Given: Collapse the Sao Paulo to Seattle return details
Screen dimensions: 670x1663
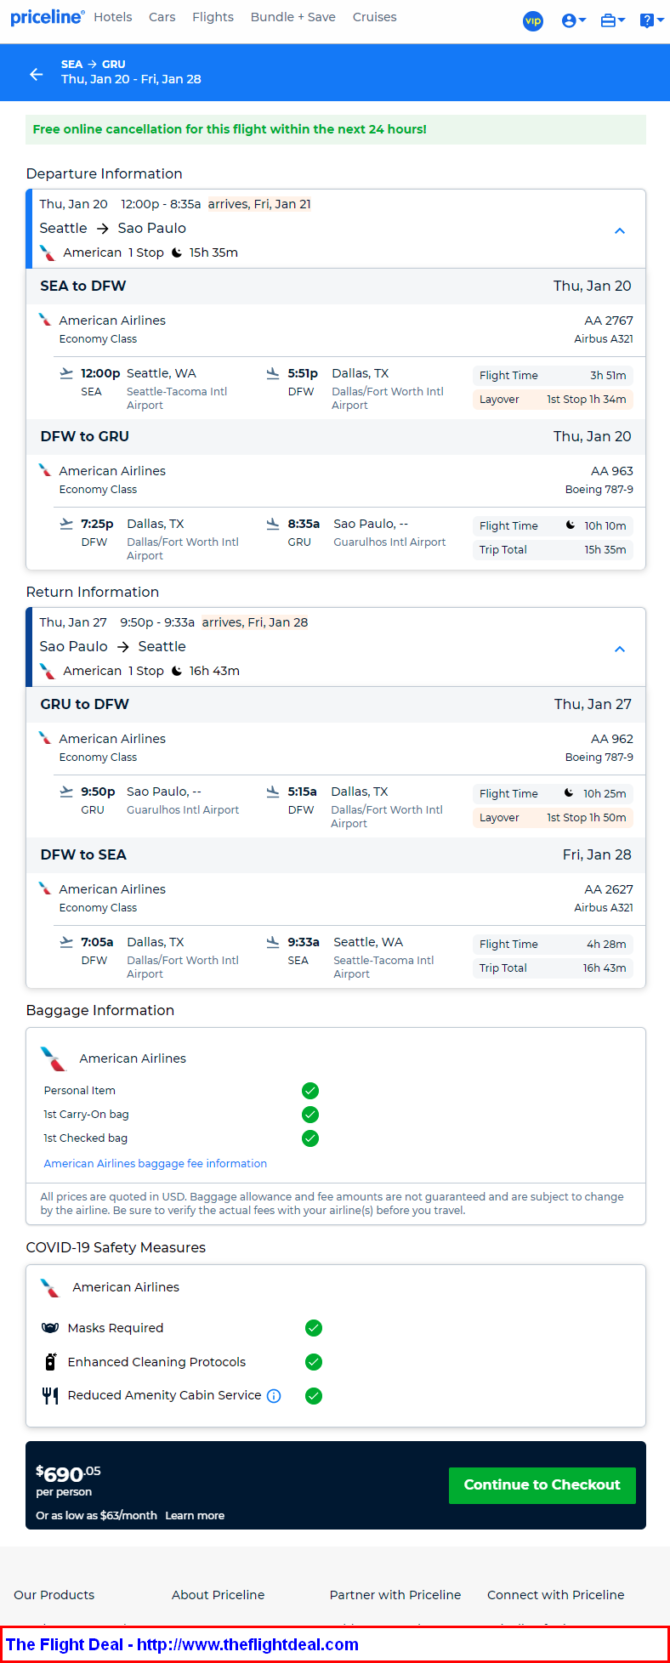Looking at the screenshot, I should 620,648.
